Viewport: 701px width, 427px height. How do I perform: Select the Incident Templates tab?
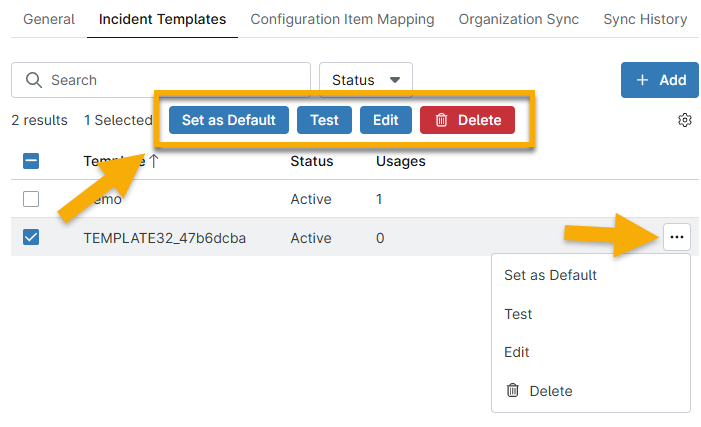(x=162, y=19)
